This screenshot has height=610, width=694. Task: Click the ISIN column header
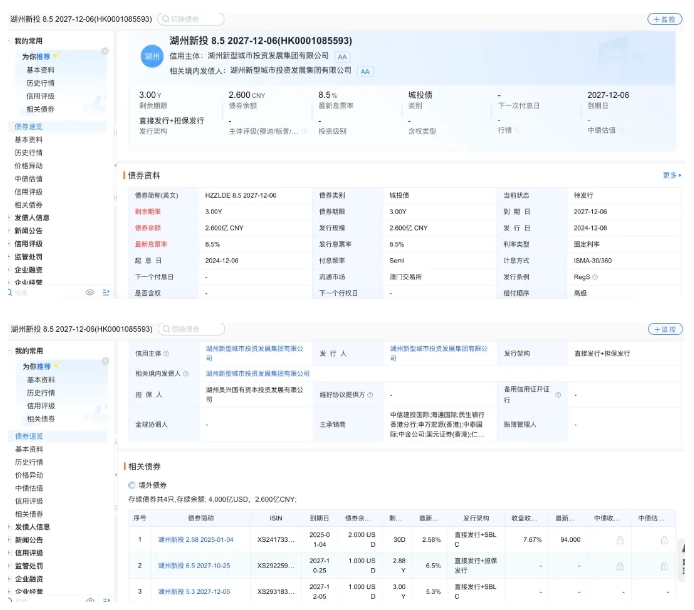[276, 518]
